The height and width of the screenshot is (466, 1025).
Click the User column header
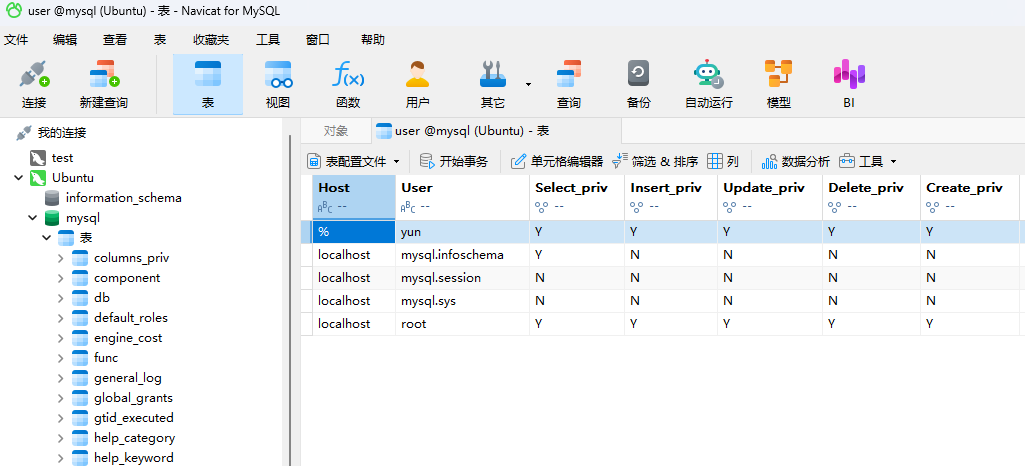coord(462,196)
